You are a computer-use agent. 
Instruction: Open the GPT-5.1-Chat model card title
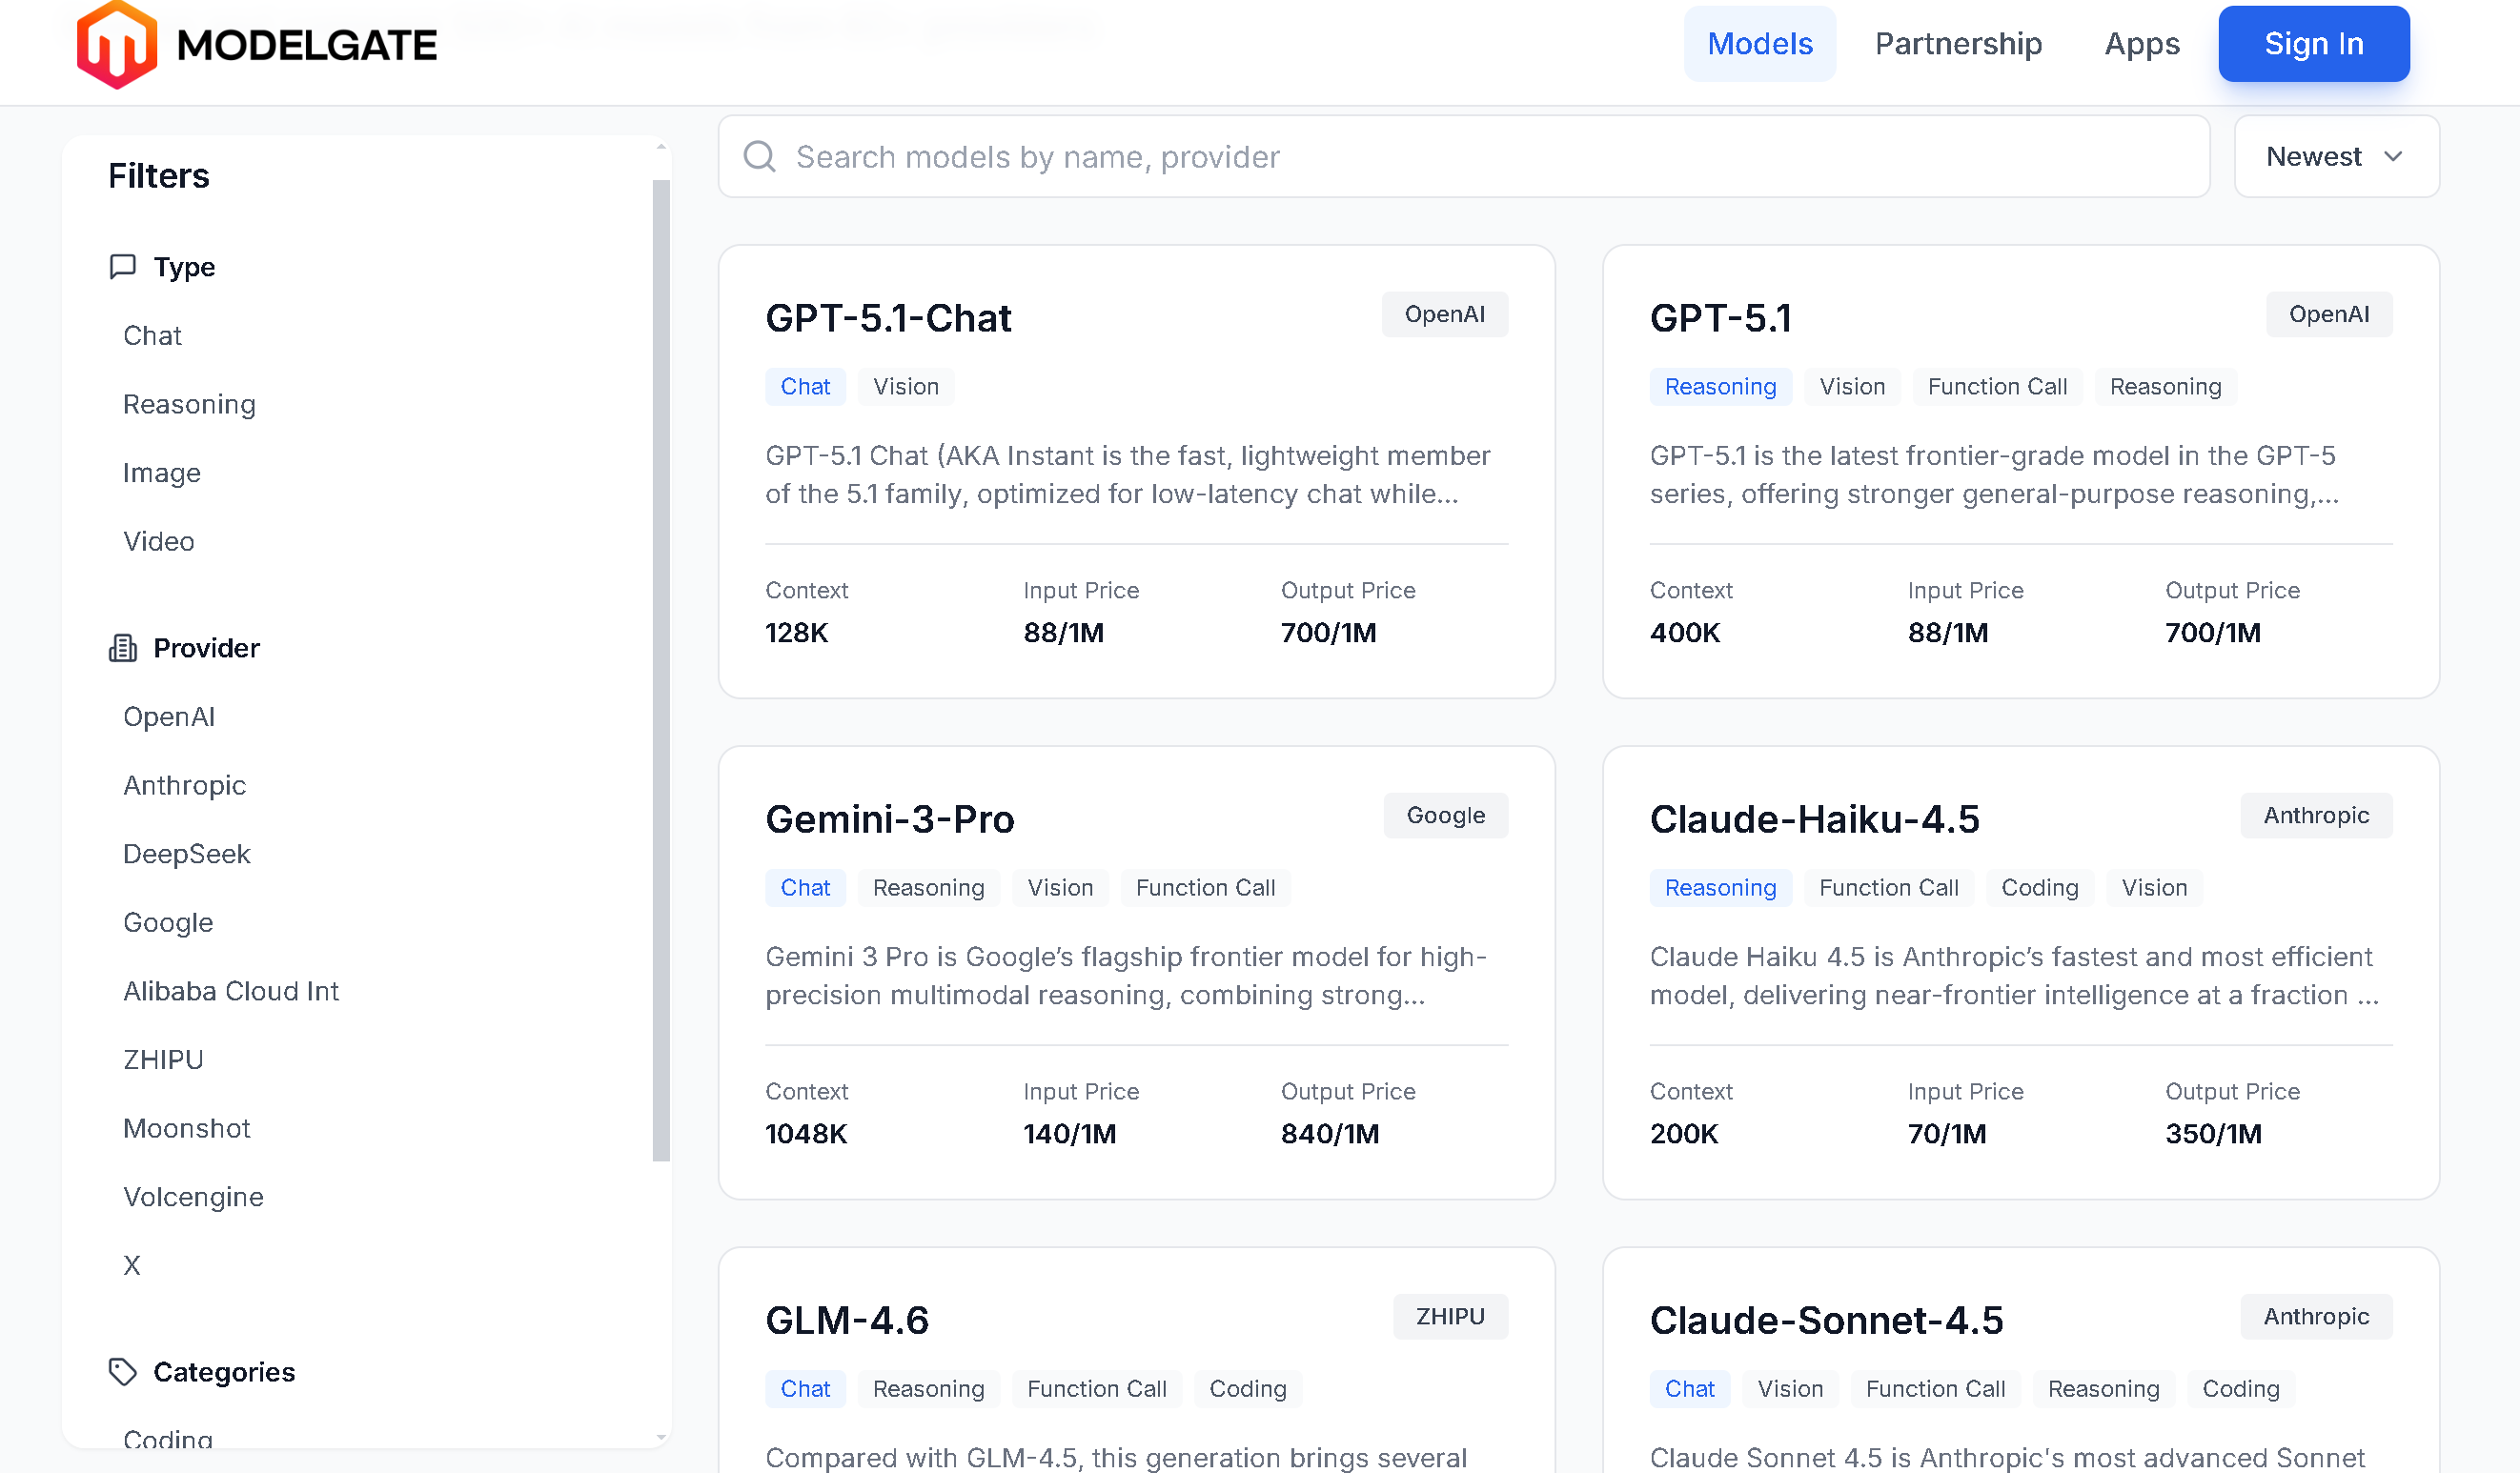(x=888, y=318)
